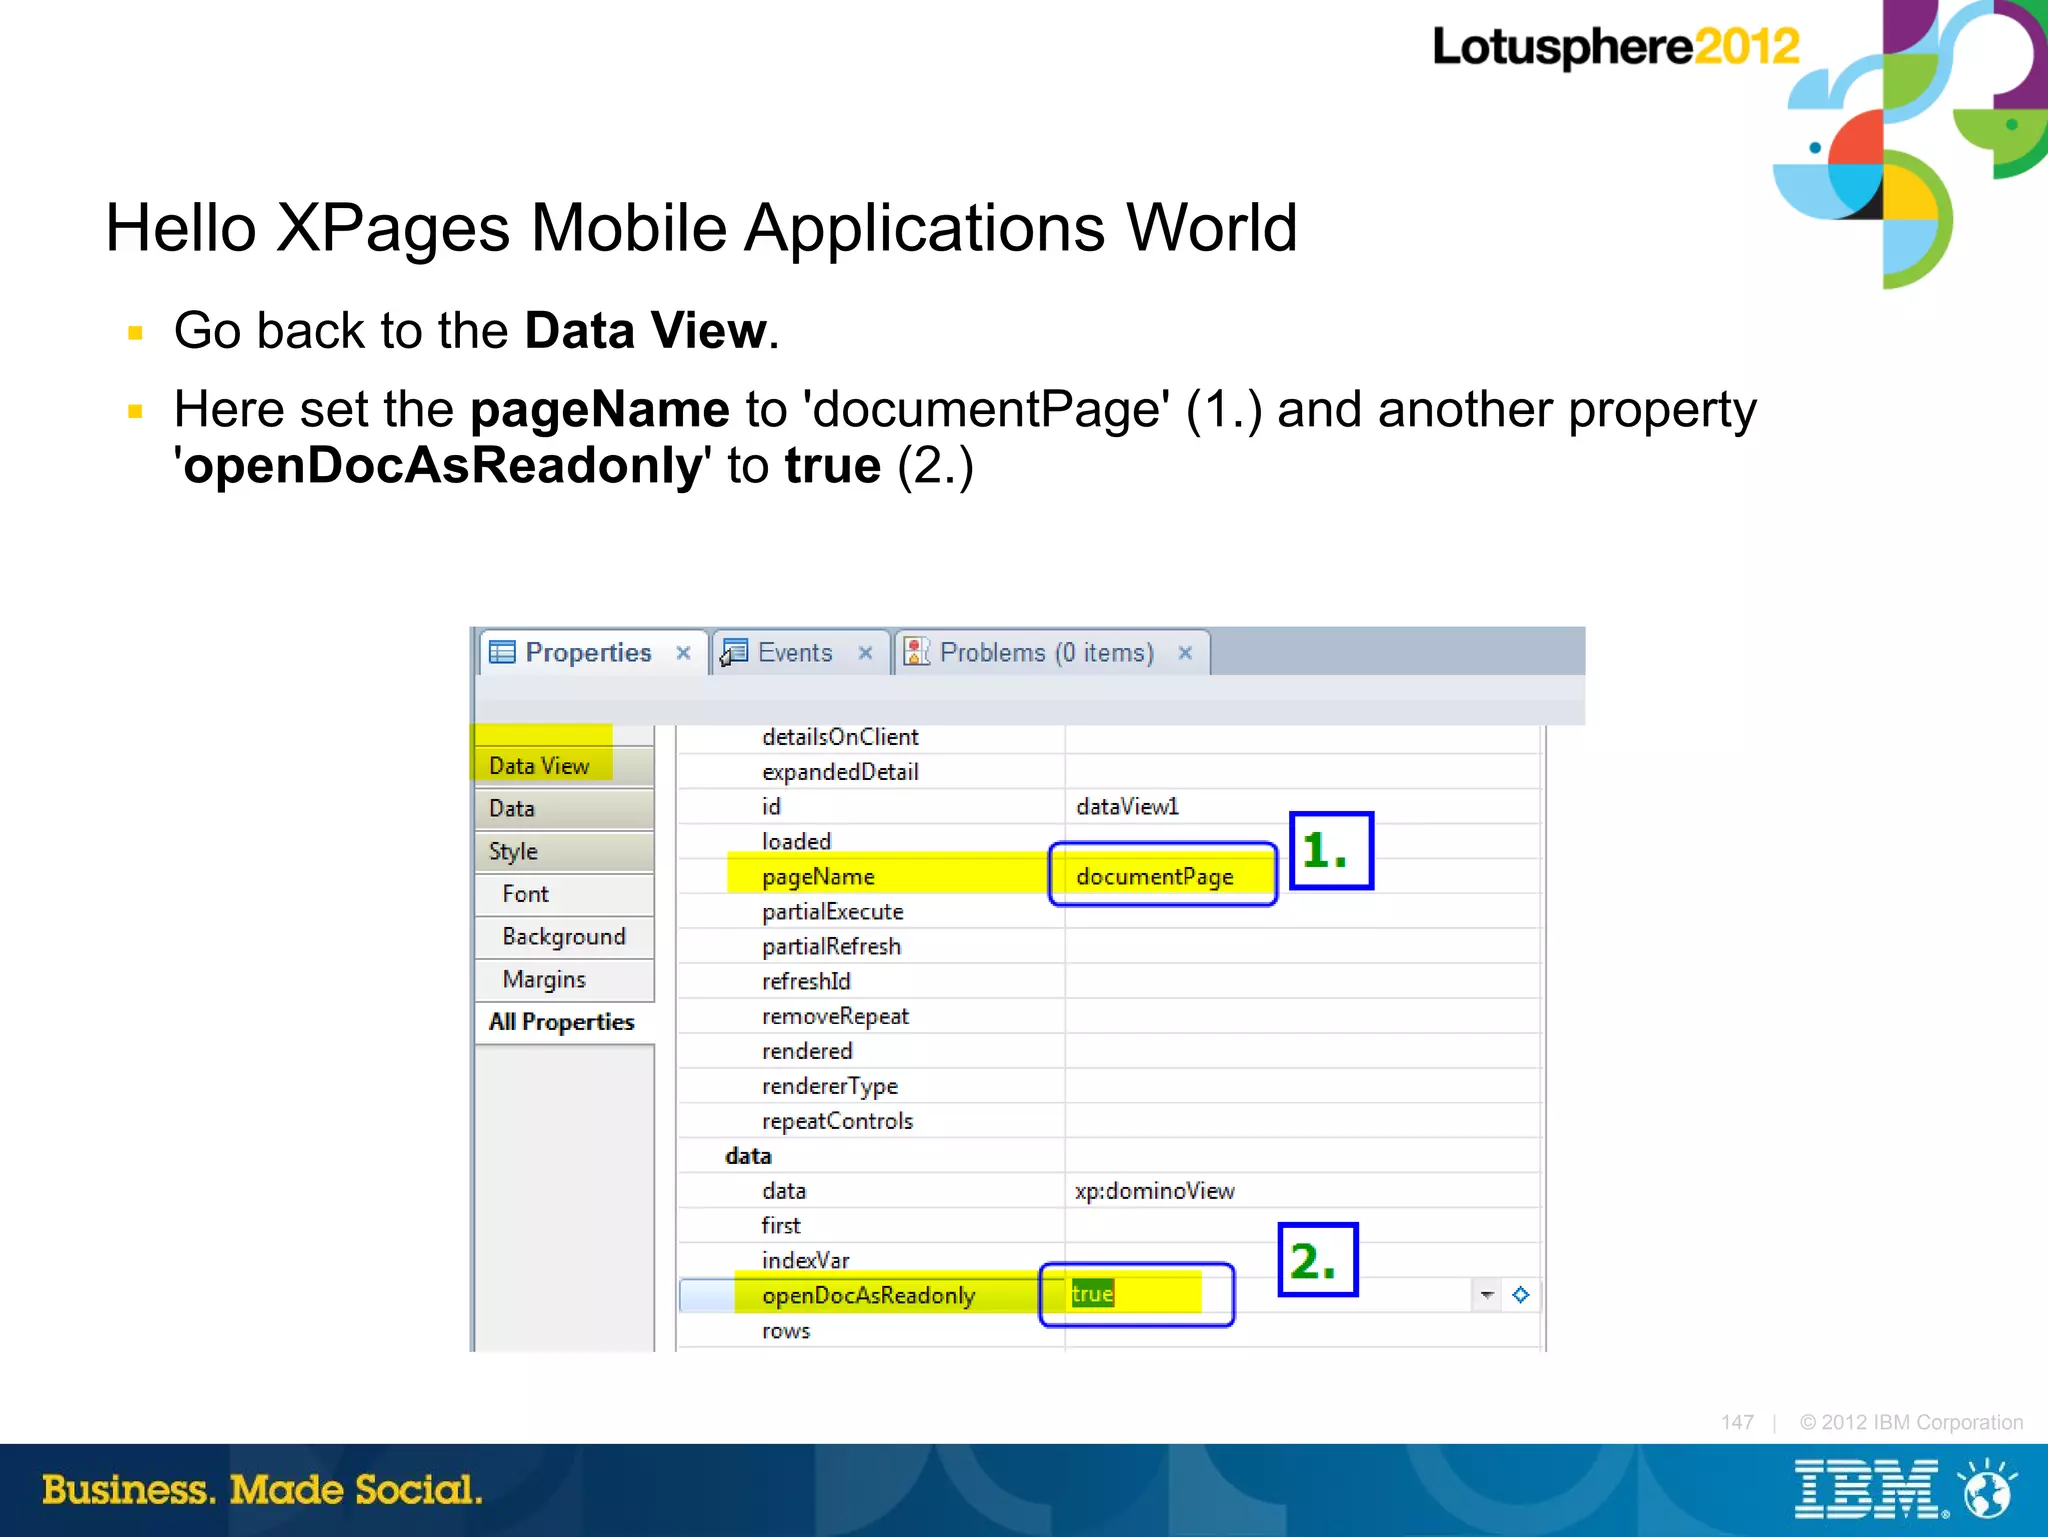This screenshot has height=1537, width=2048.
Task: Select the All Properties side tab
Action: click(563, 1022)
